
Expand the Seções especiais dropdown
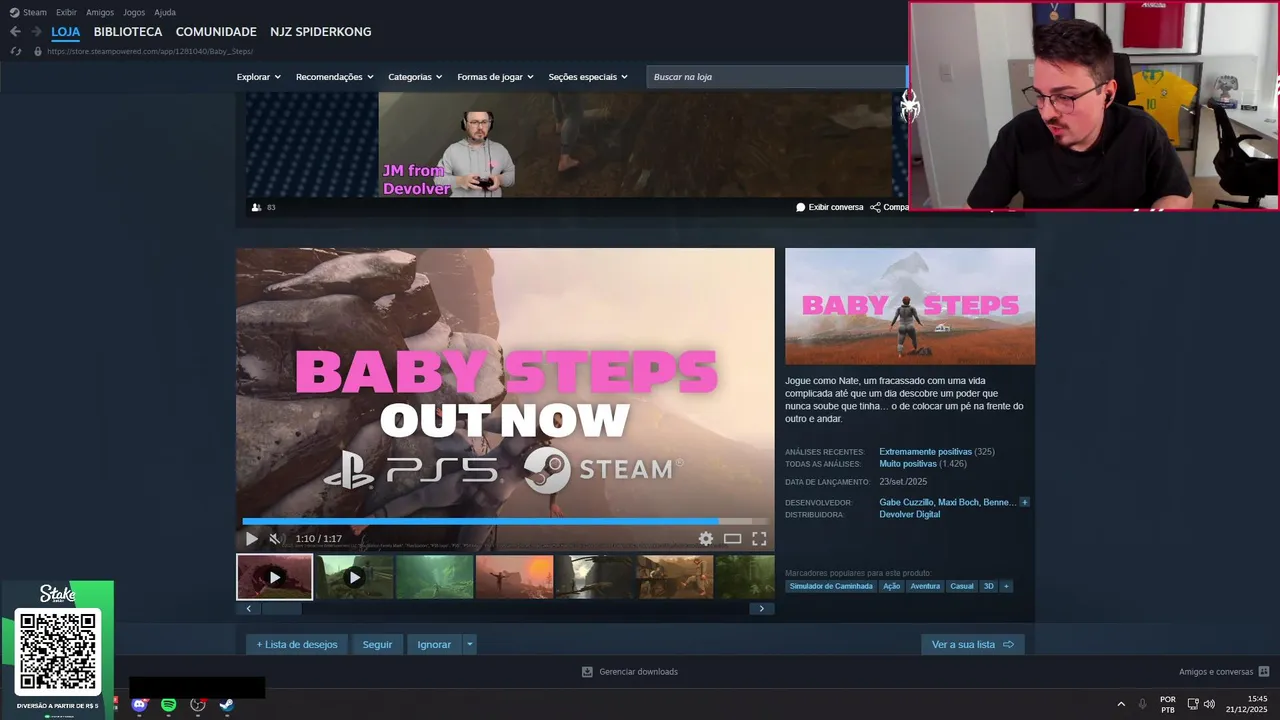coord(588,77)
